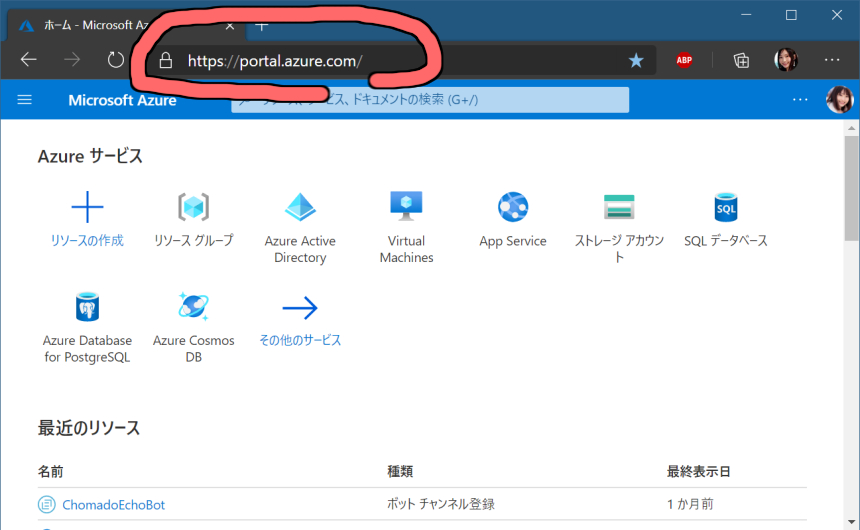Click the vertical scrollbar thumb
Screen dimensions: 860x530
(x=851, y=188)
